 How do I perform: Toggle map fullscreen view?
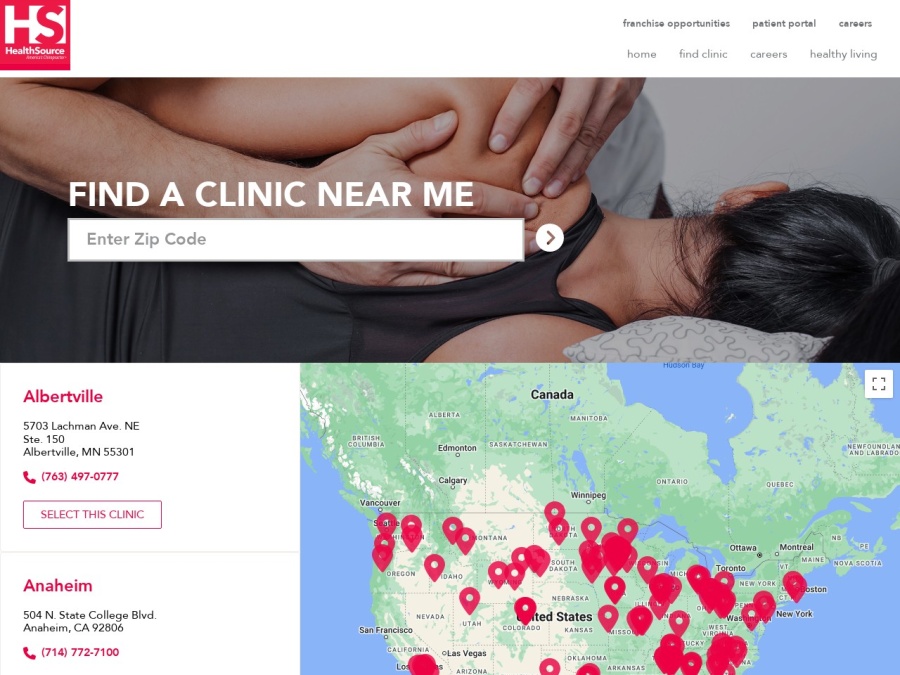879,383
